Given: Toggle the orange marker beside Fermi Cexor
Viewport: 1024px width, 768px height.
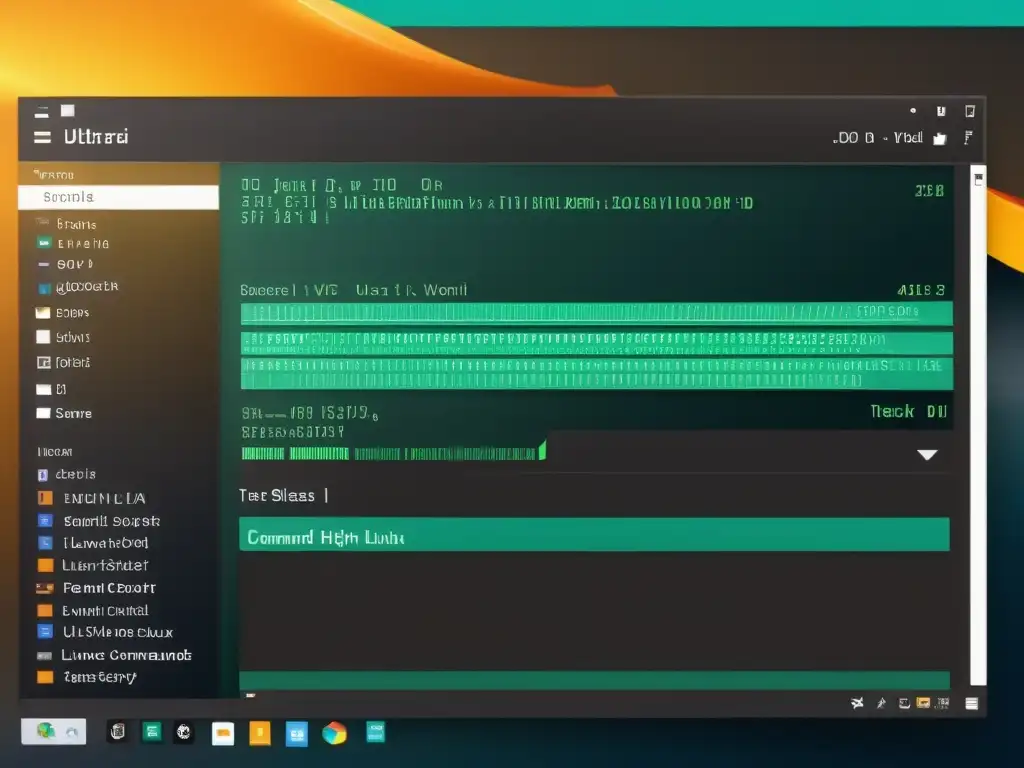Looking at the screenshot, I should point(43,588).
